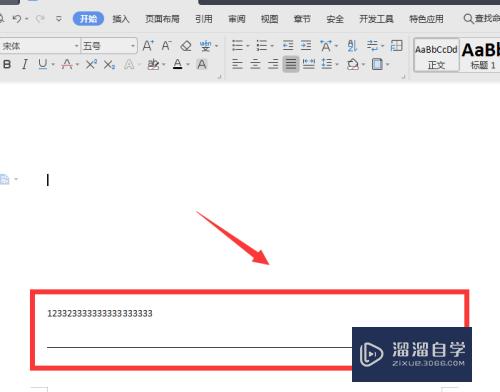Image resolution: width=500 pixels, height=392 pixels.
Task: Select the 特色应用 tab
Action: tap(426, 19)
